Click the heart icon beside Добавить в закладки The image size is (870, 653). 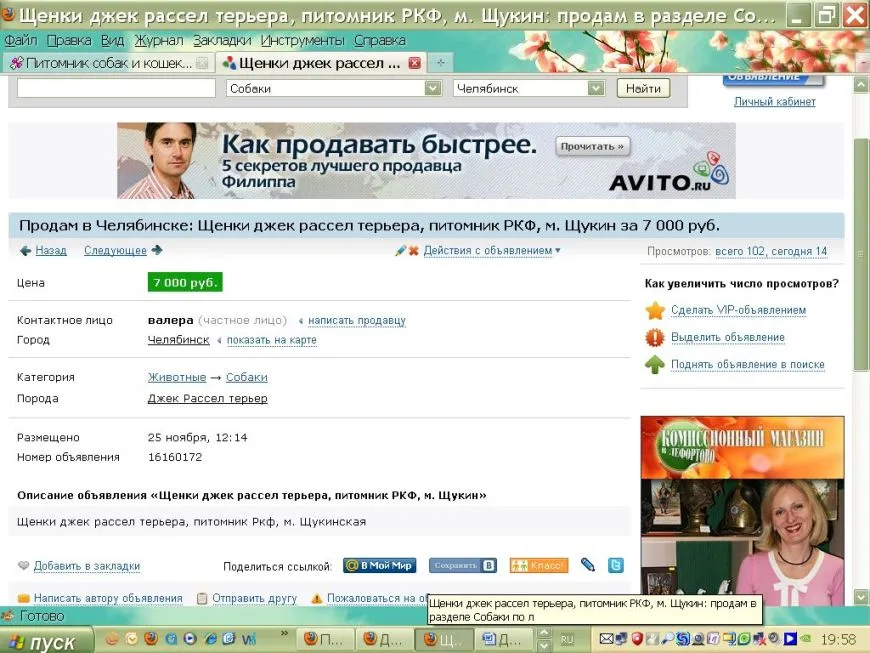[x=23, y=565]
